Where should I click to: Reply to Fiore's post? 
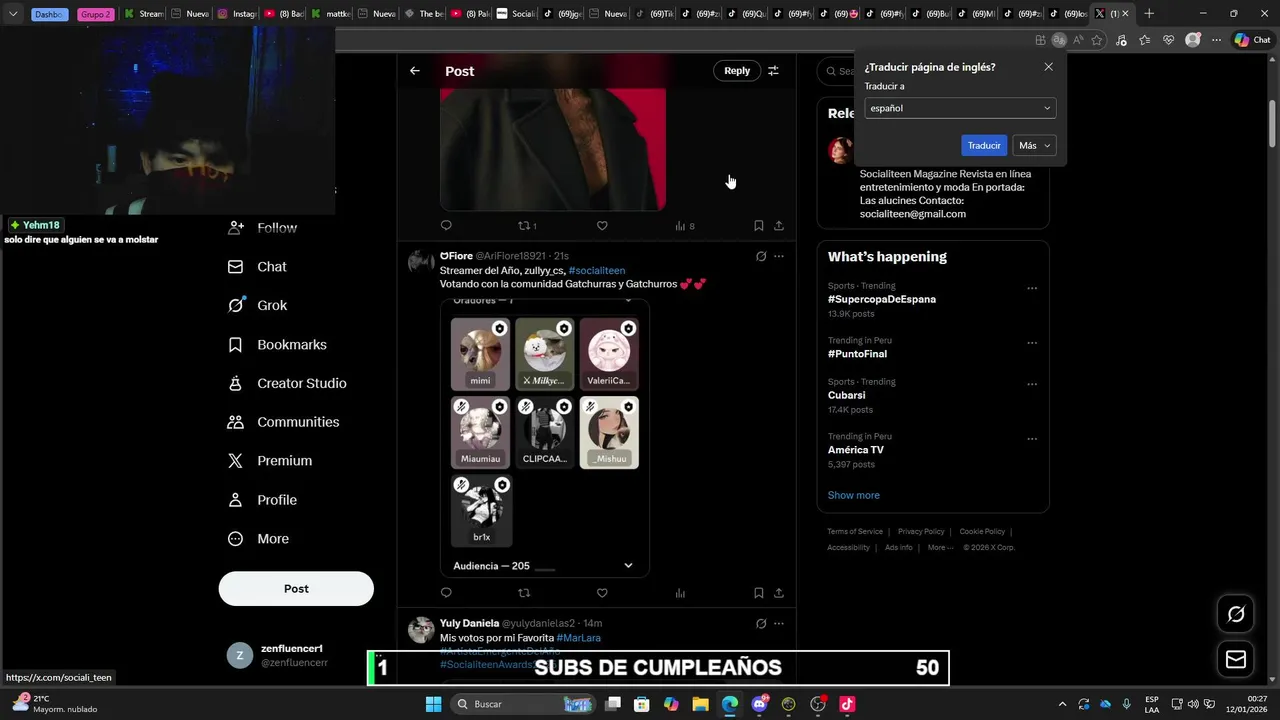(446, 593)
